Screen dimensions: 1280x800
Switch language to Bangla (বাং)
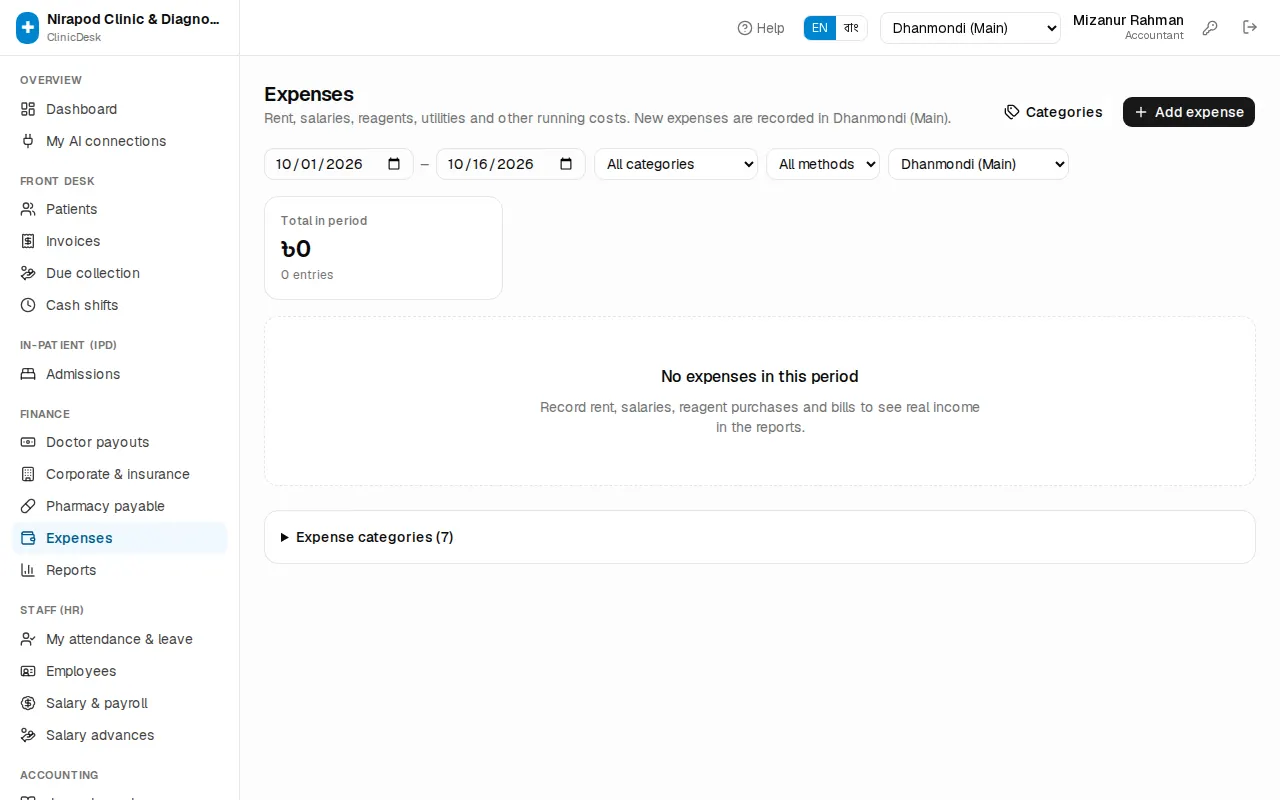click(x=851, y=28)
